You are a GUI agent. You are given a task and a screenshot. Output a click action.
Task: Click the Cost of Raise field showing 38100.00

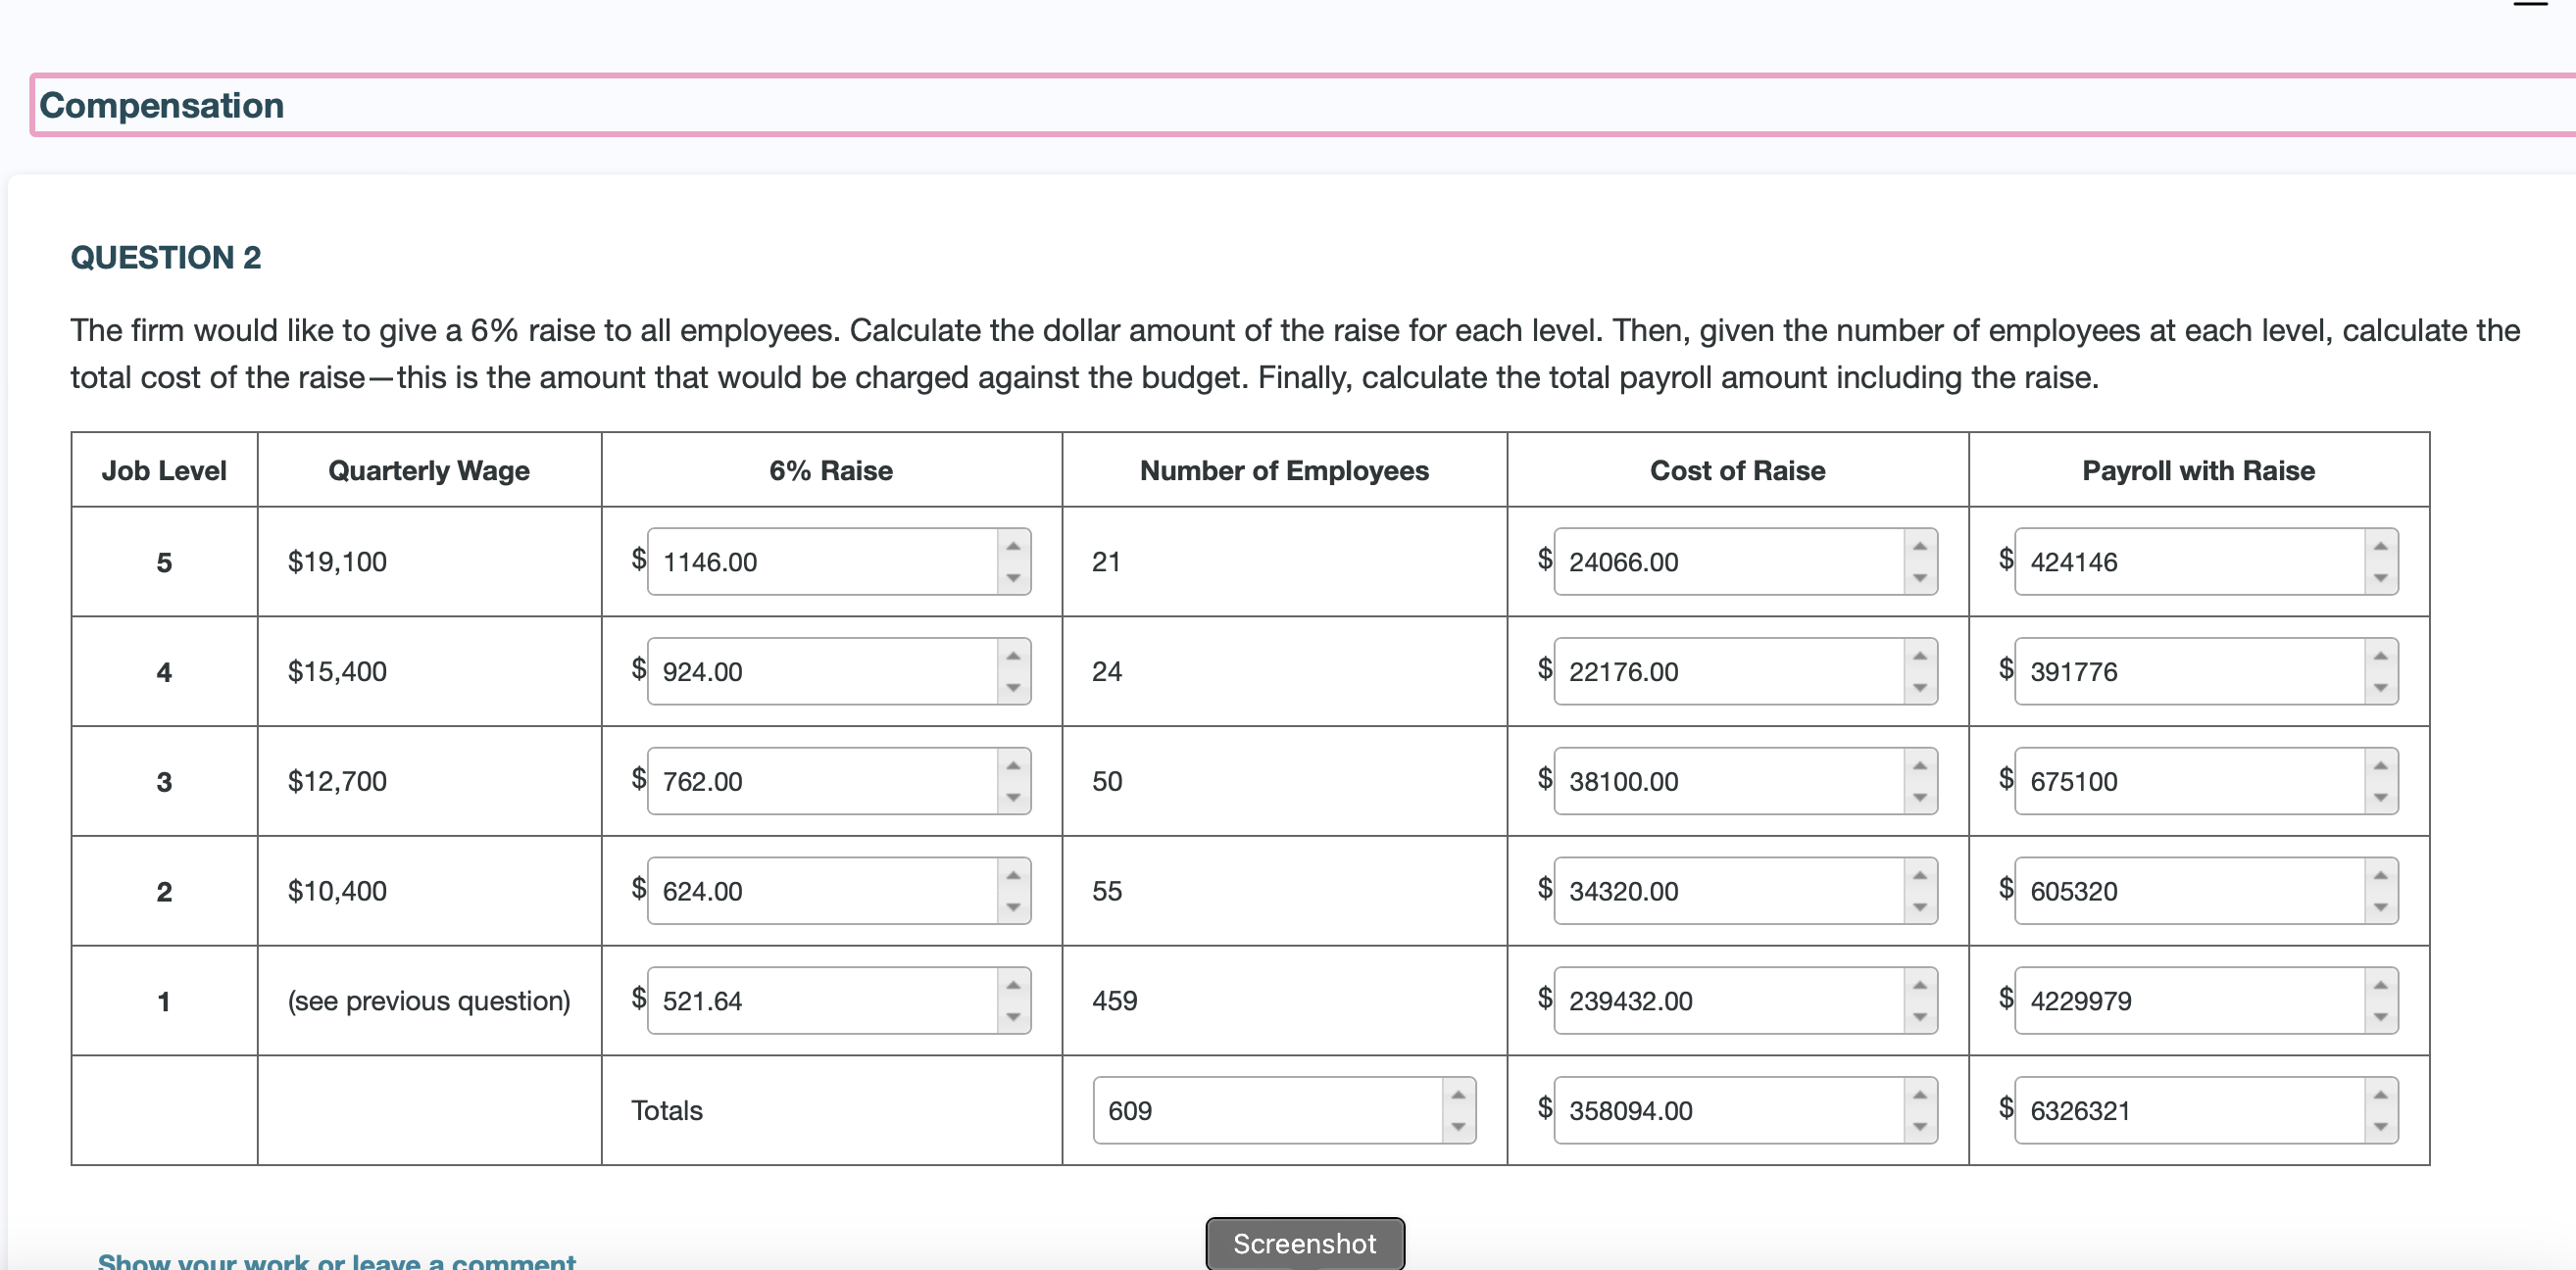tap(1730, 781)
